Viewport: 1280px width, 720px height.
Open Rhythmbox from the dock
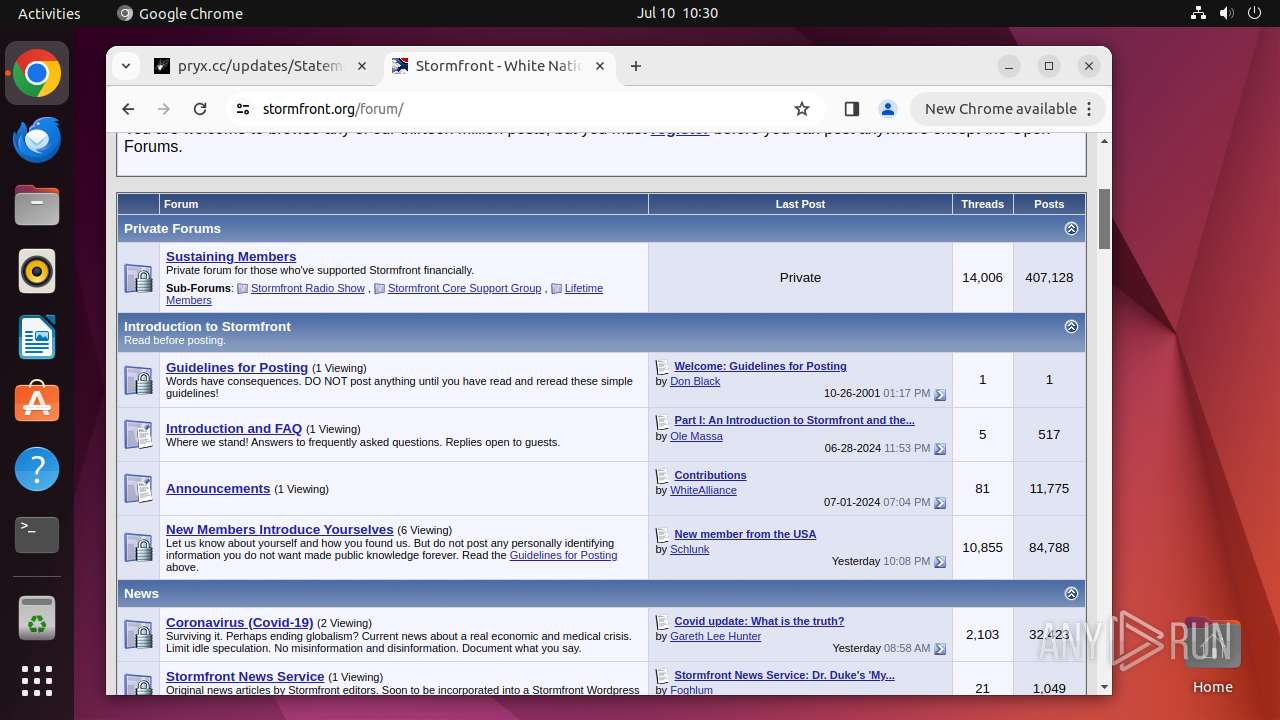(x=37, y=272)
